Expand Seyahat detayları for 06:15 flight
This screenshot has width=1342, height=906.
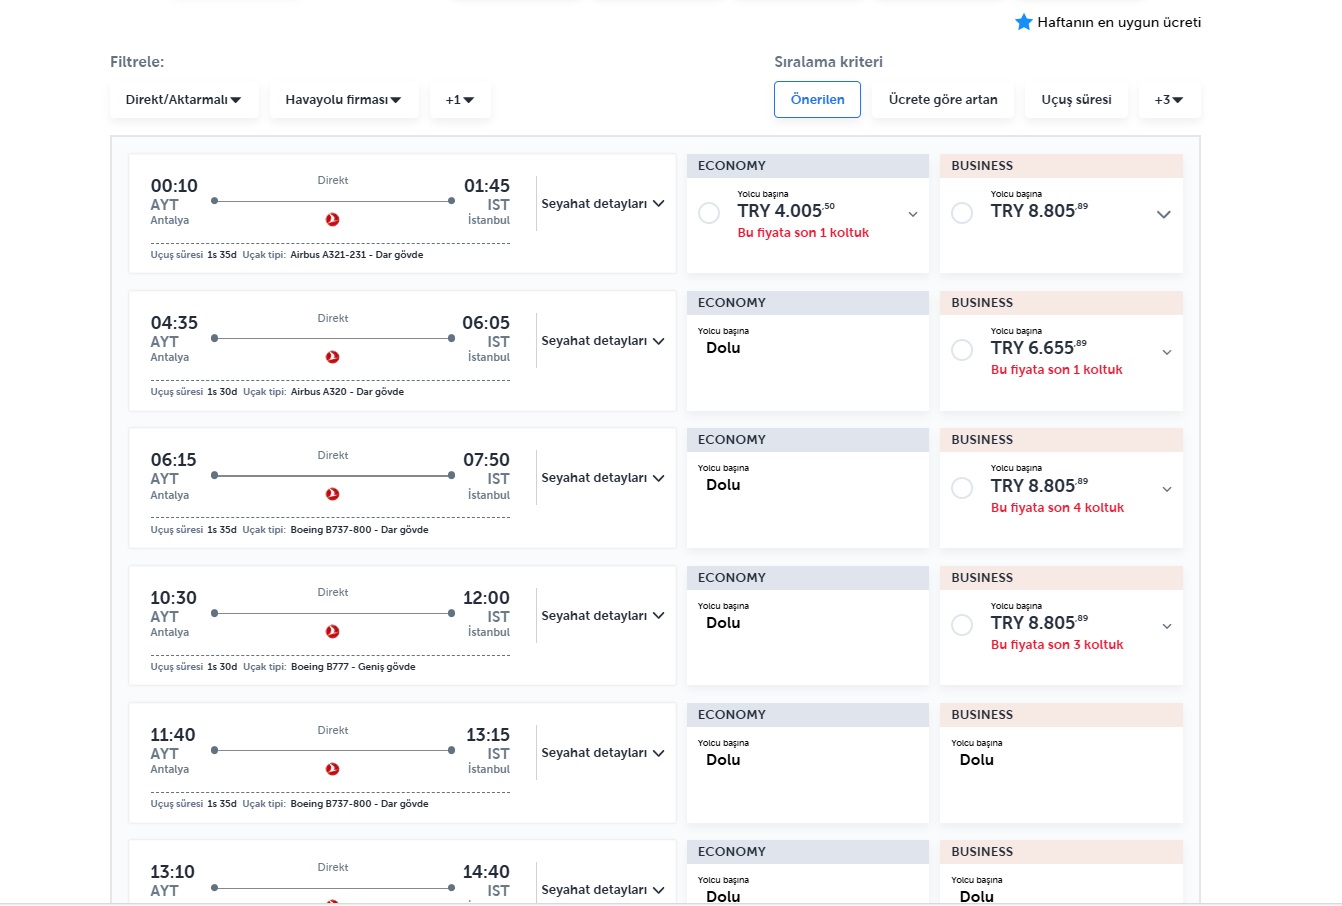603,478
